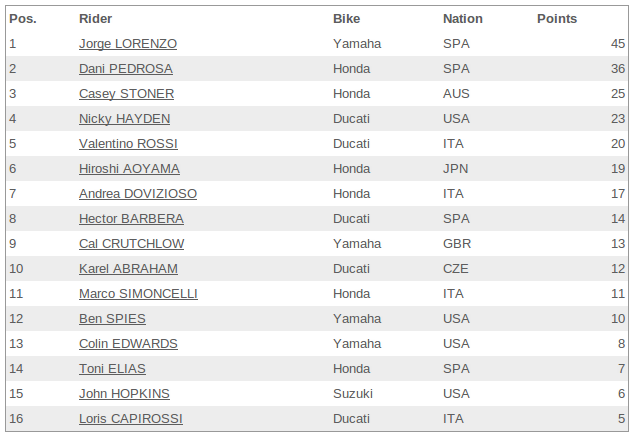Screen dimensions: 633x437
Task: Open Andrea DOVIZIOSO rider link
Action: [x=138, y=194]
